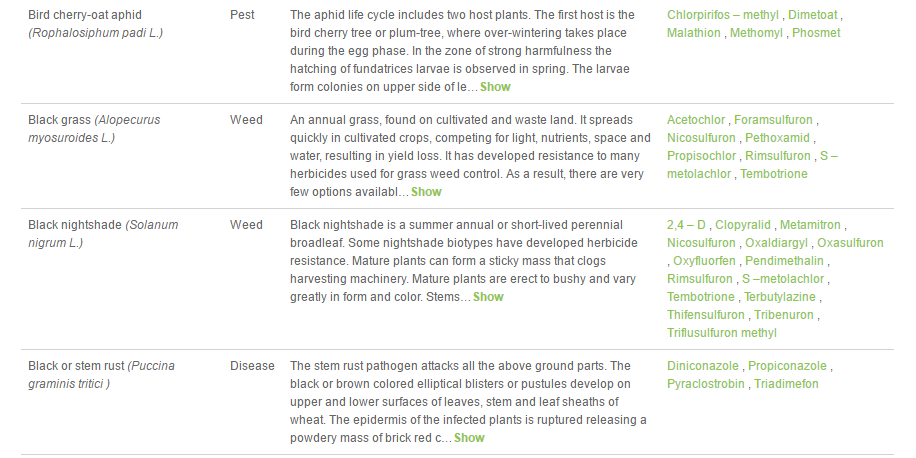Image resolution: width=916 pixels, height=458 pixels.
Task: Open the Malathion link
Action: click(x=693, y=33)
